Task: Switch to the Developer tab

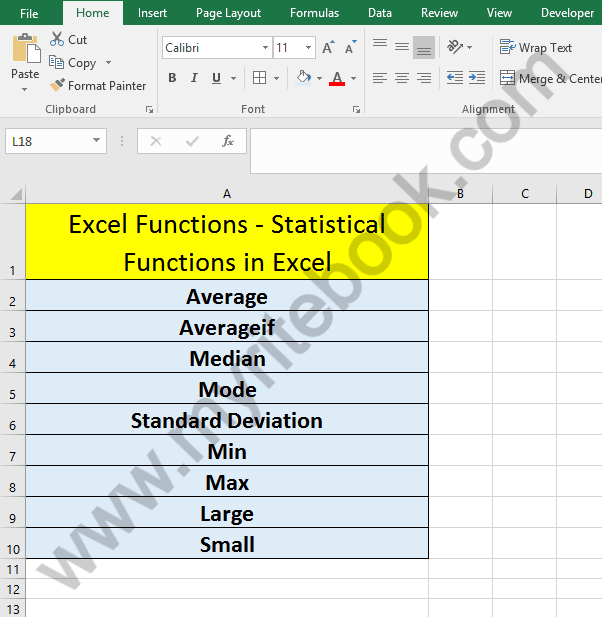Action: coord(567,13)
